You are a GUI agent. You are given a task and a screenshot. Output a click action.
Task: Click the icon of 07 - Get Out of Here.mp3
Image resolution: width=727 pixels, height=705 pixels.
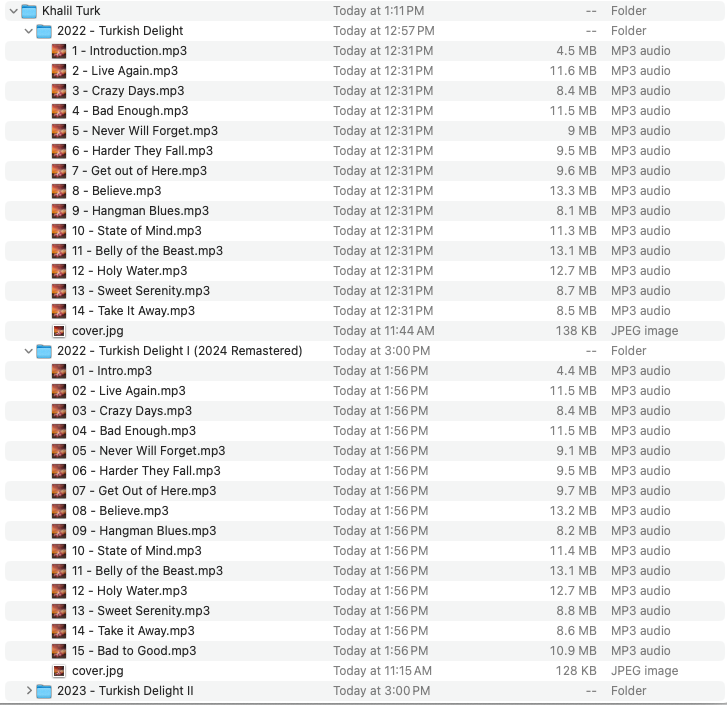click(59, 491)
